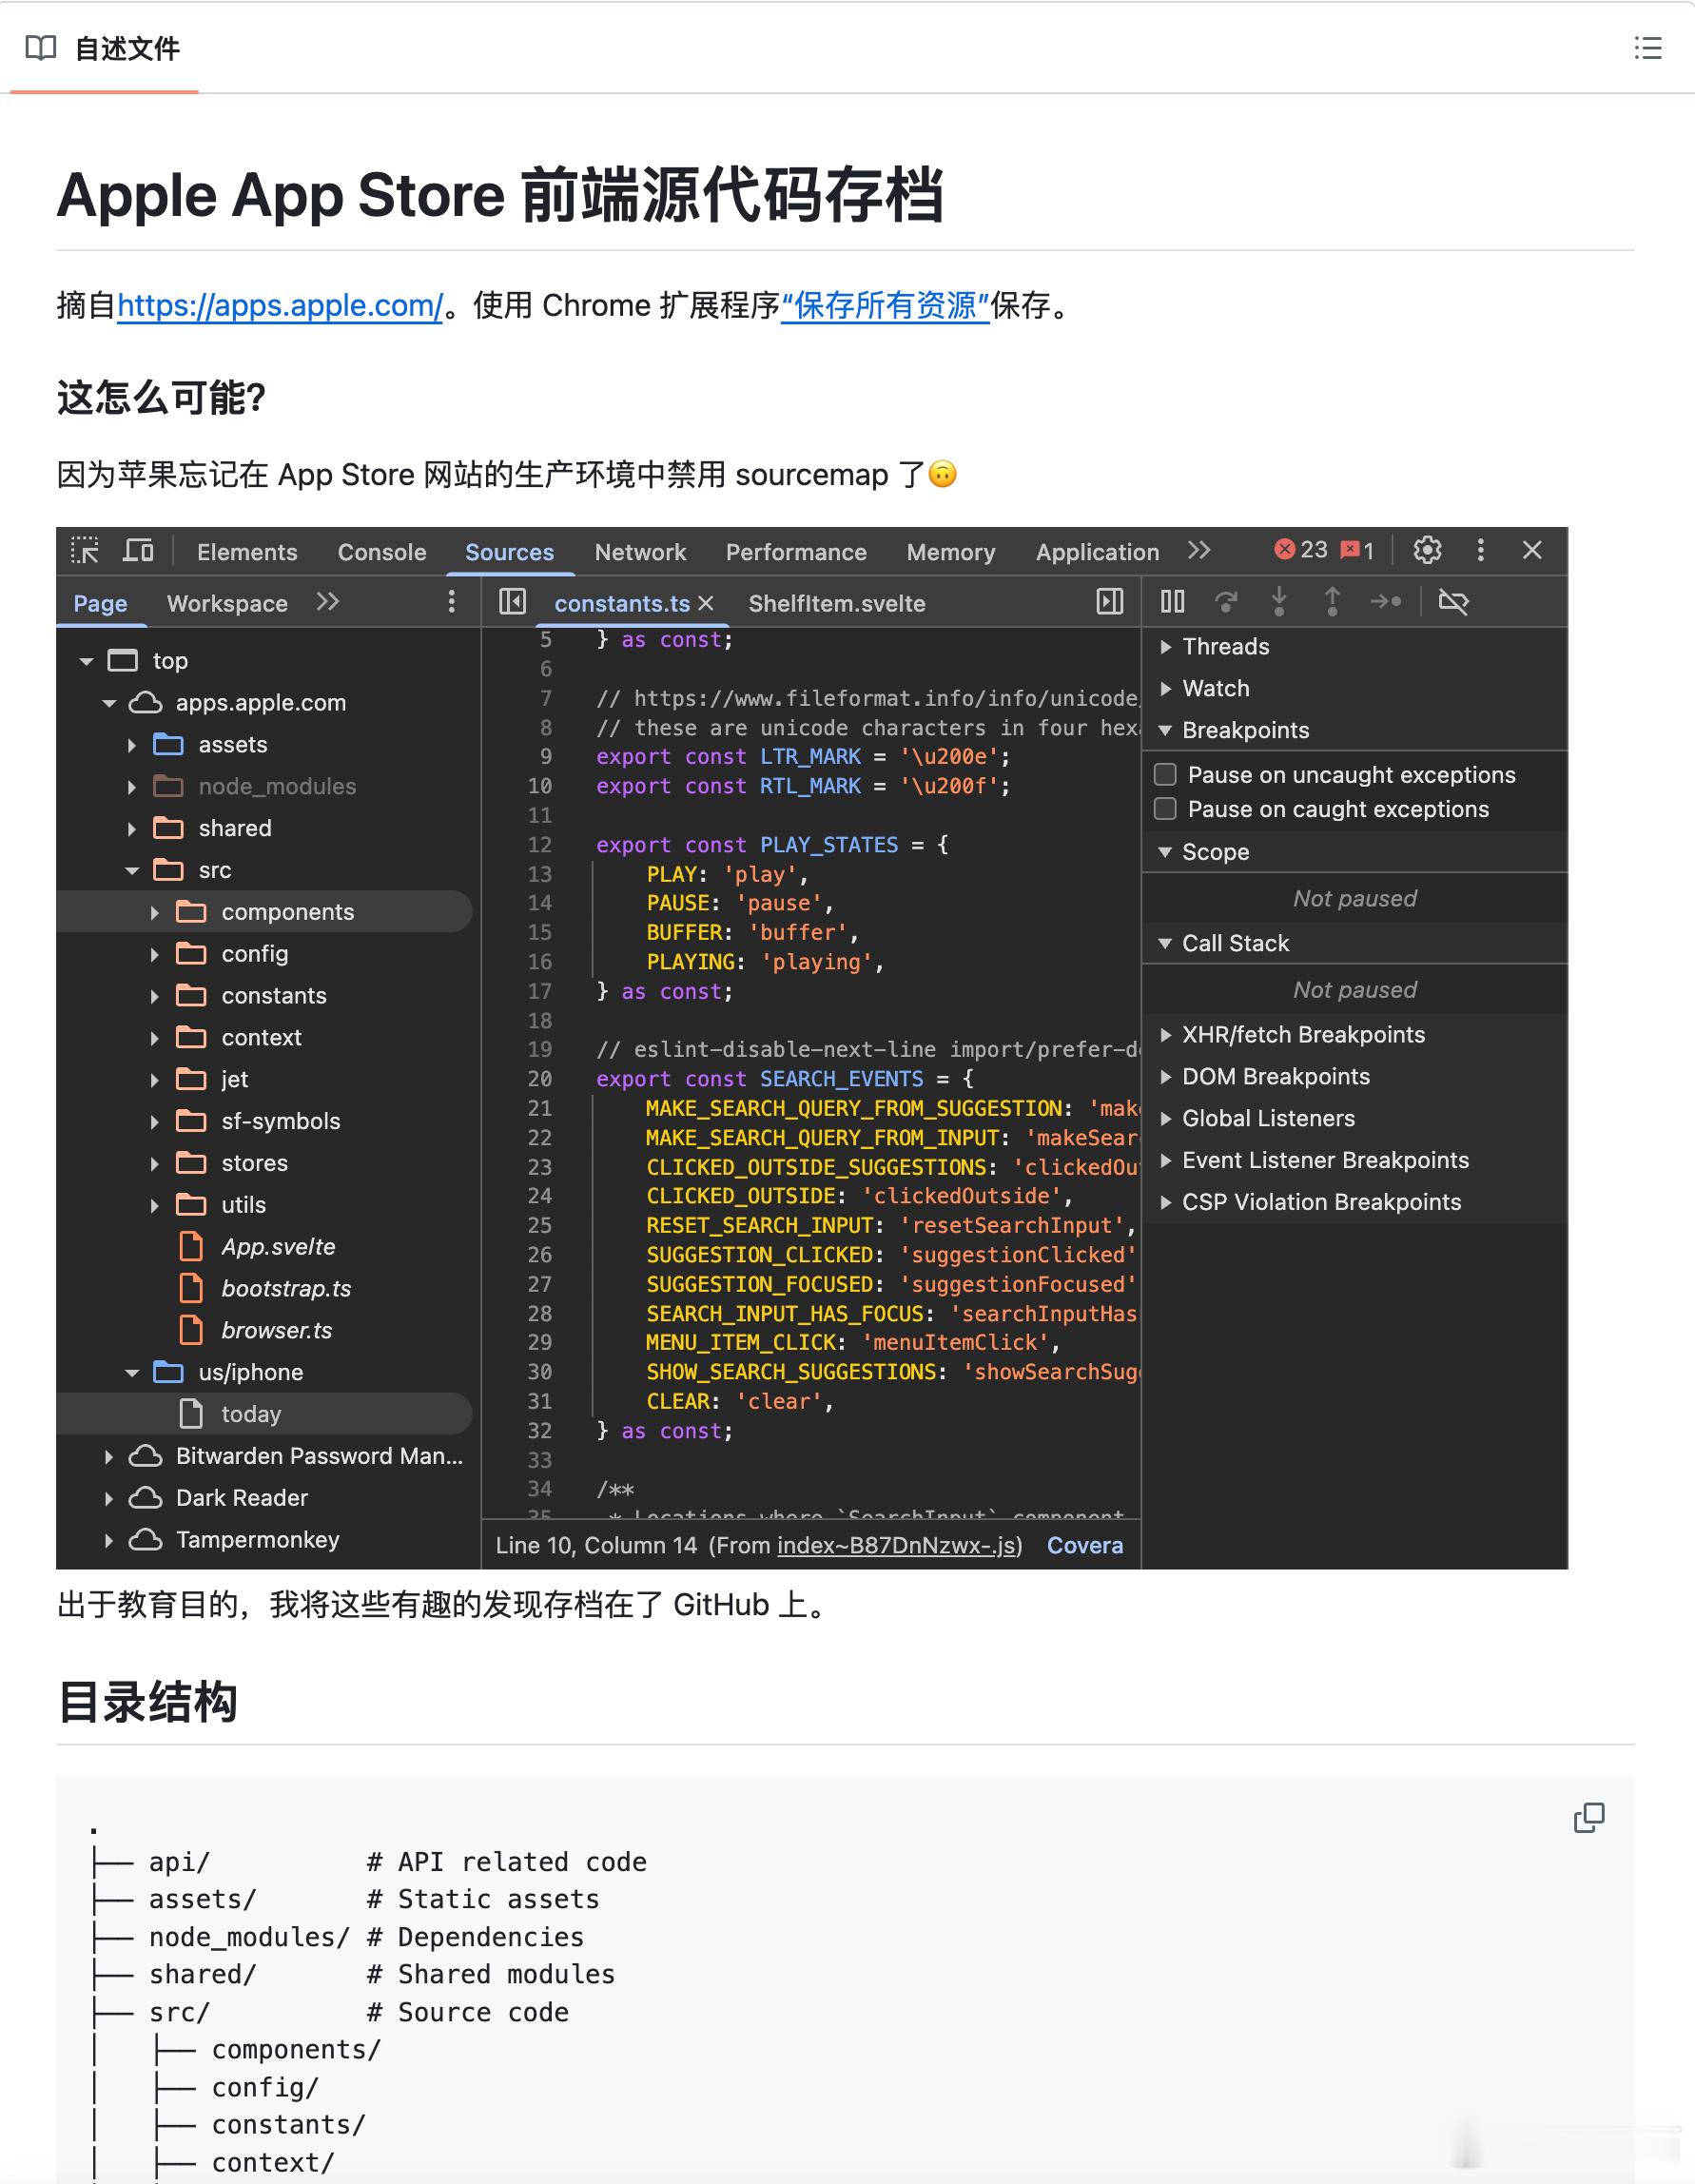Viewport: 1695px width, 2184px height.
Task: Close the constants.ts editor tab
Action: coord(706,603)
